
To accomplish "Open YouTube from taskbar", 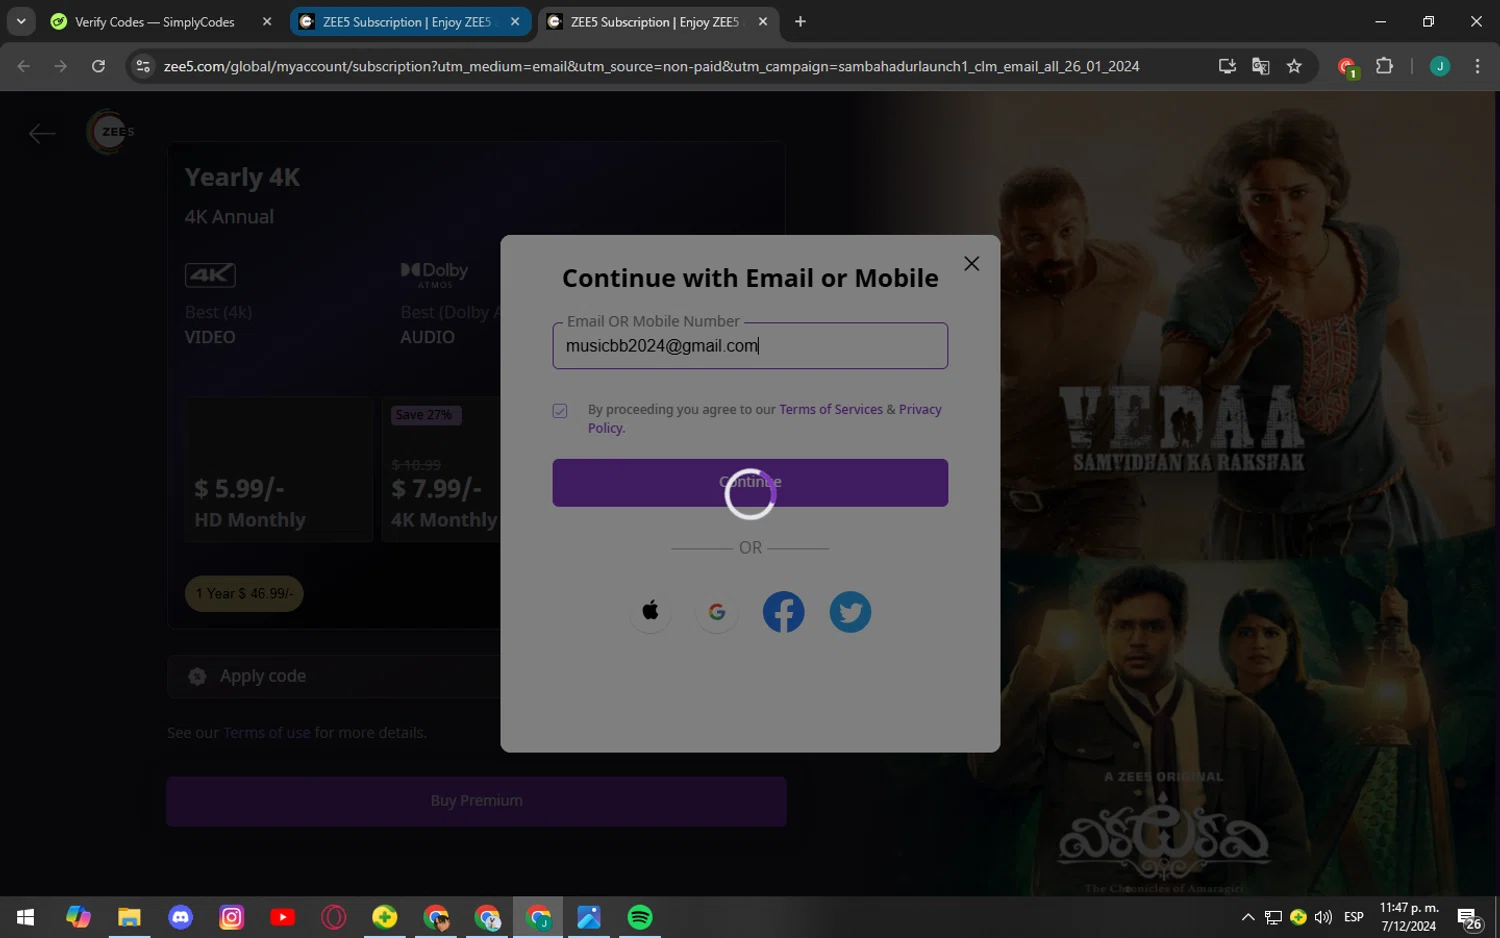I will pyautogui.click(x=283, y=917).
